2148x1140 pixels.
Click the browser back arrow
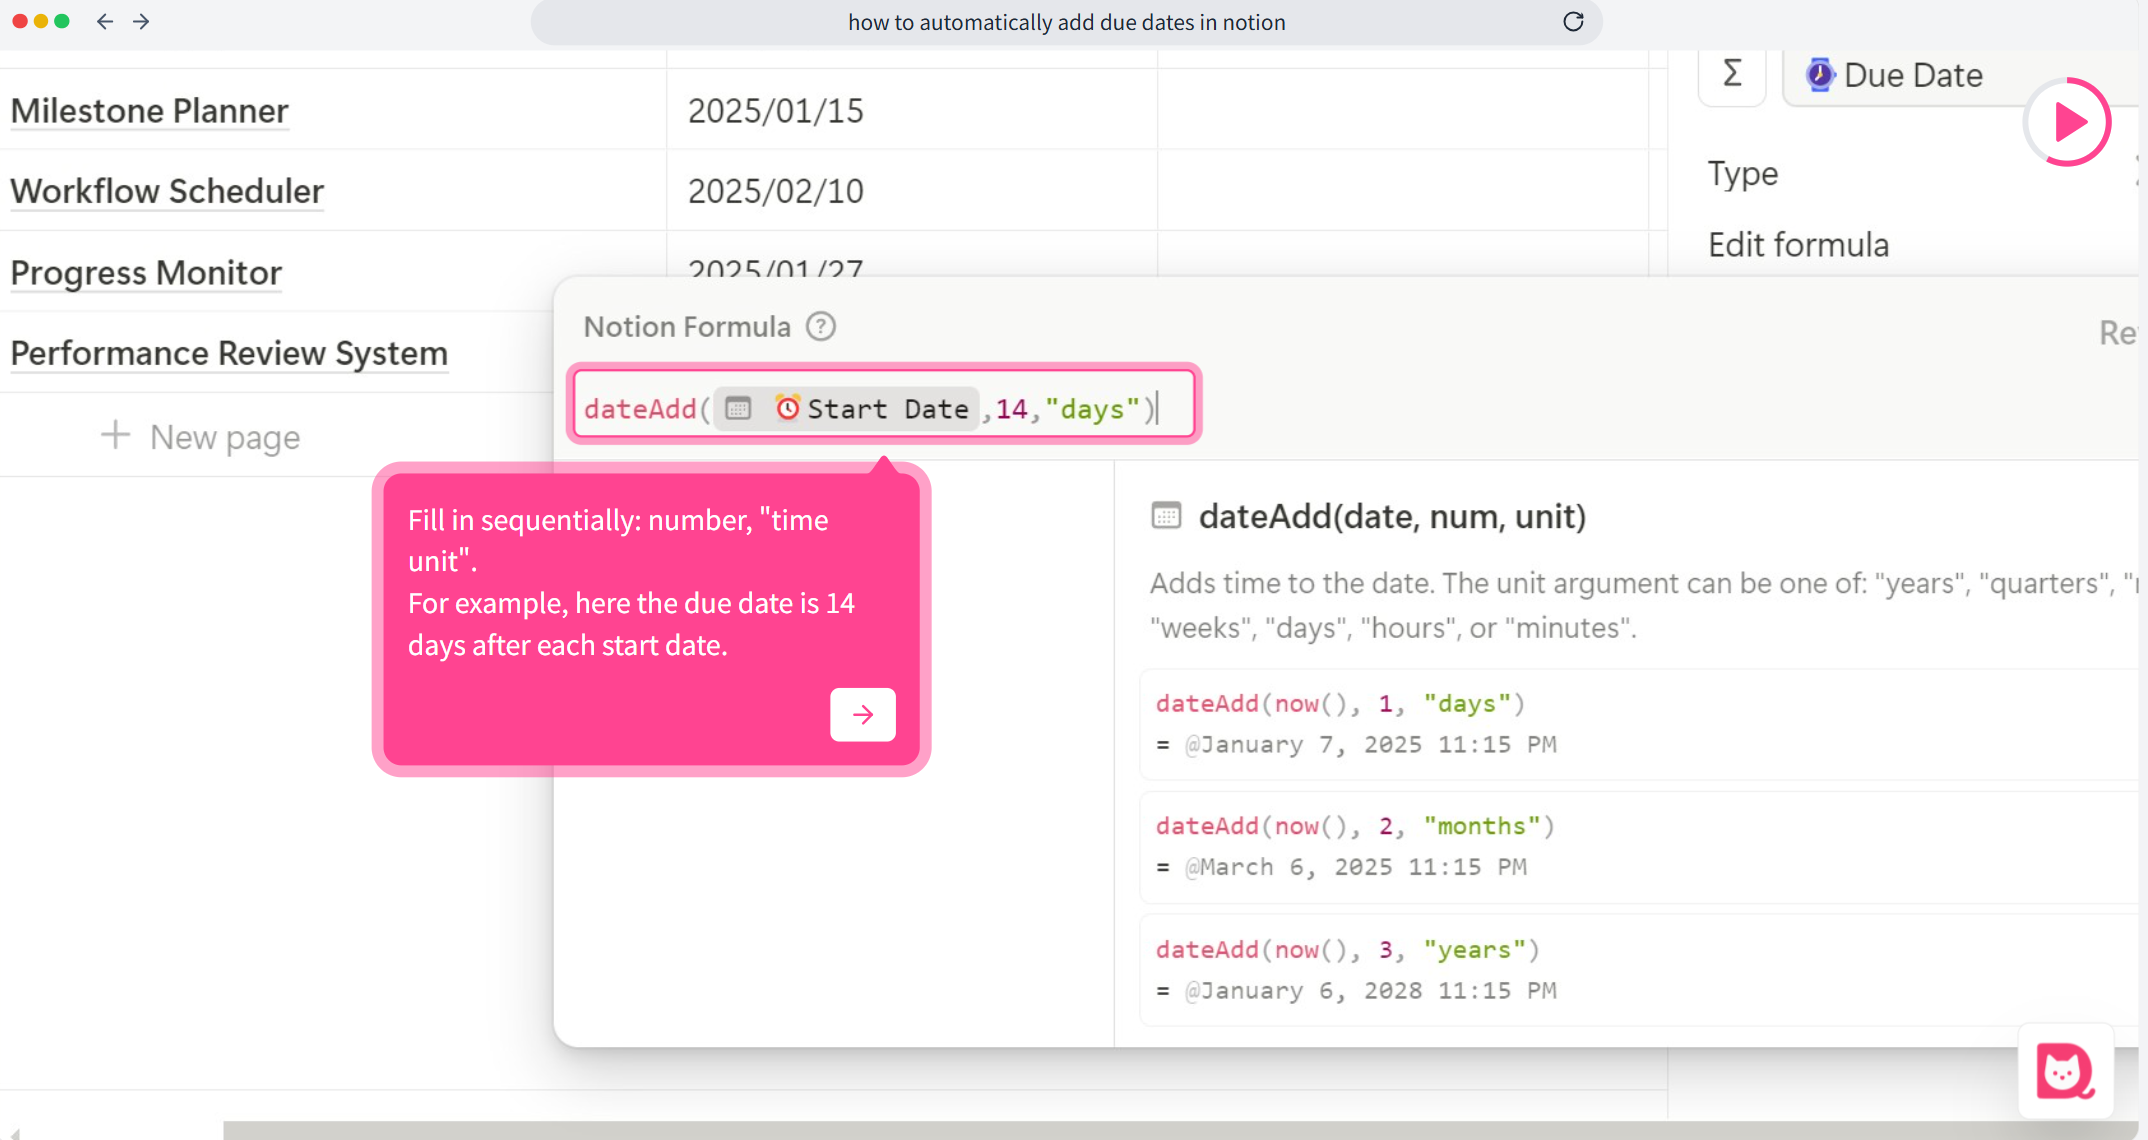pyautogui.click(x=105, y=21)
